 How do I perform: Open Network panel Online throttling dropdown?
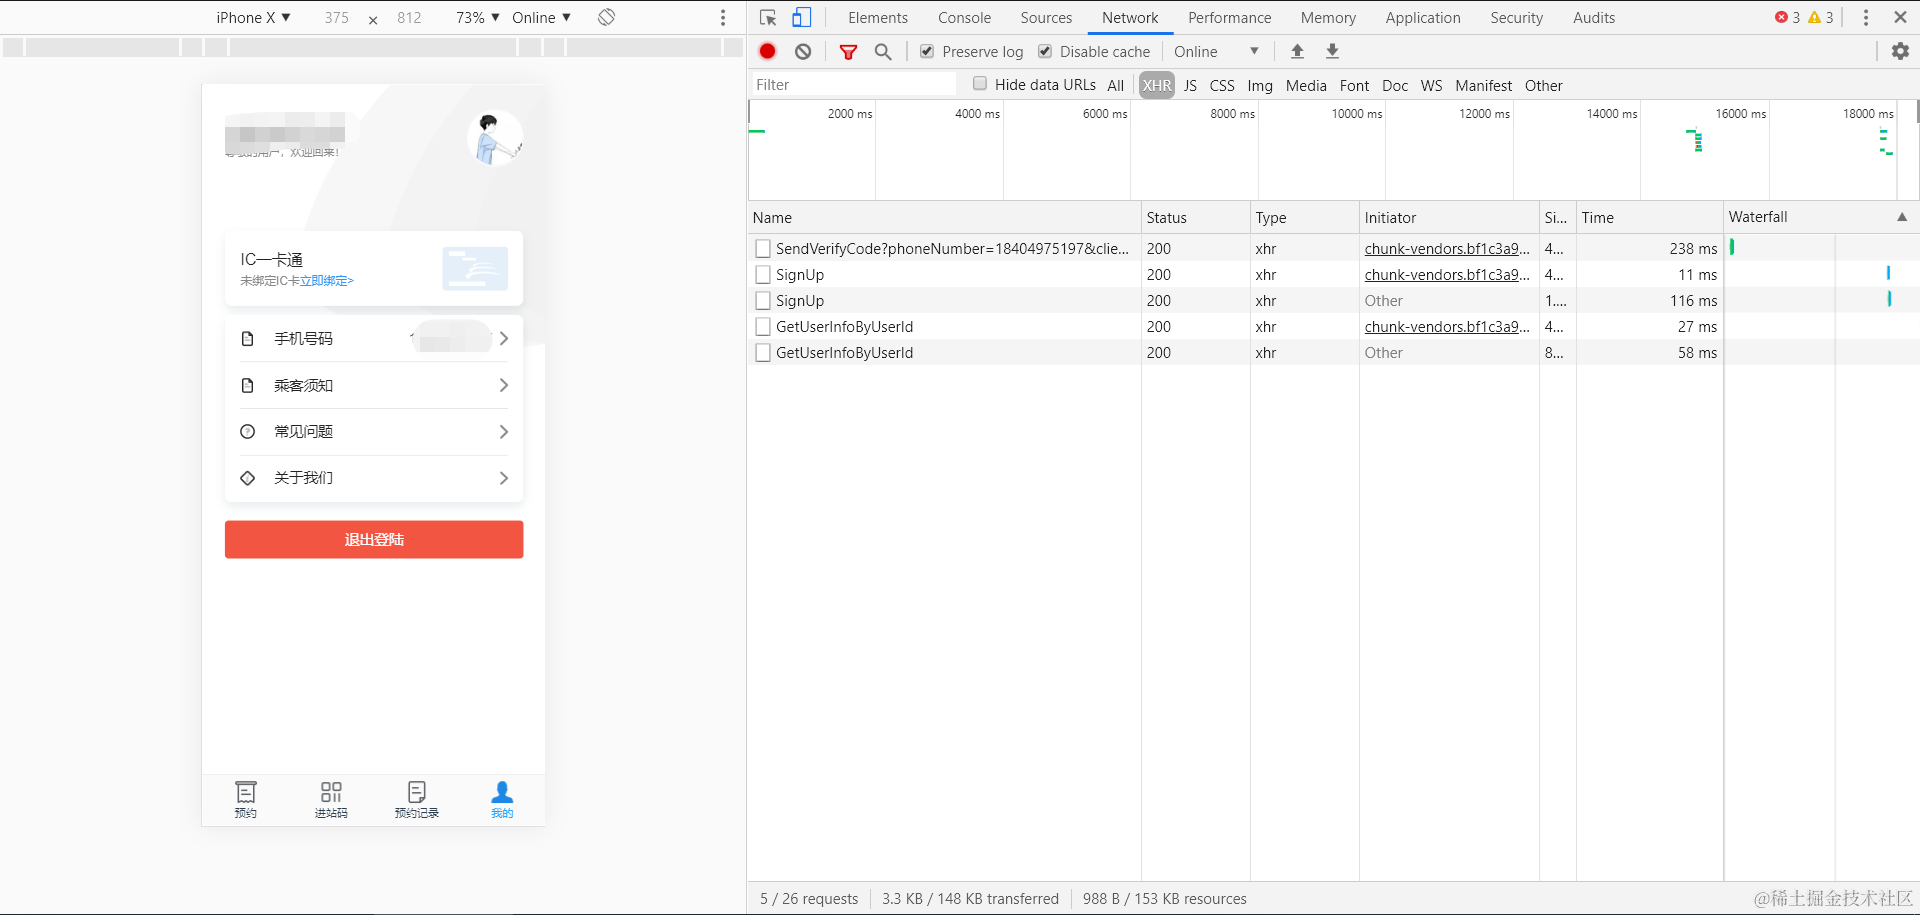[x=1216, y=51]
